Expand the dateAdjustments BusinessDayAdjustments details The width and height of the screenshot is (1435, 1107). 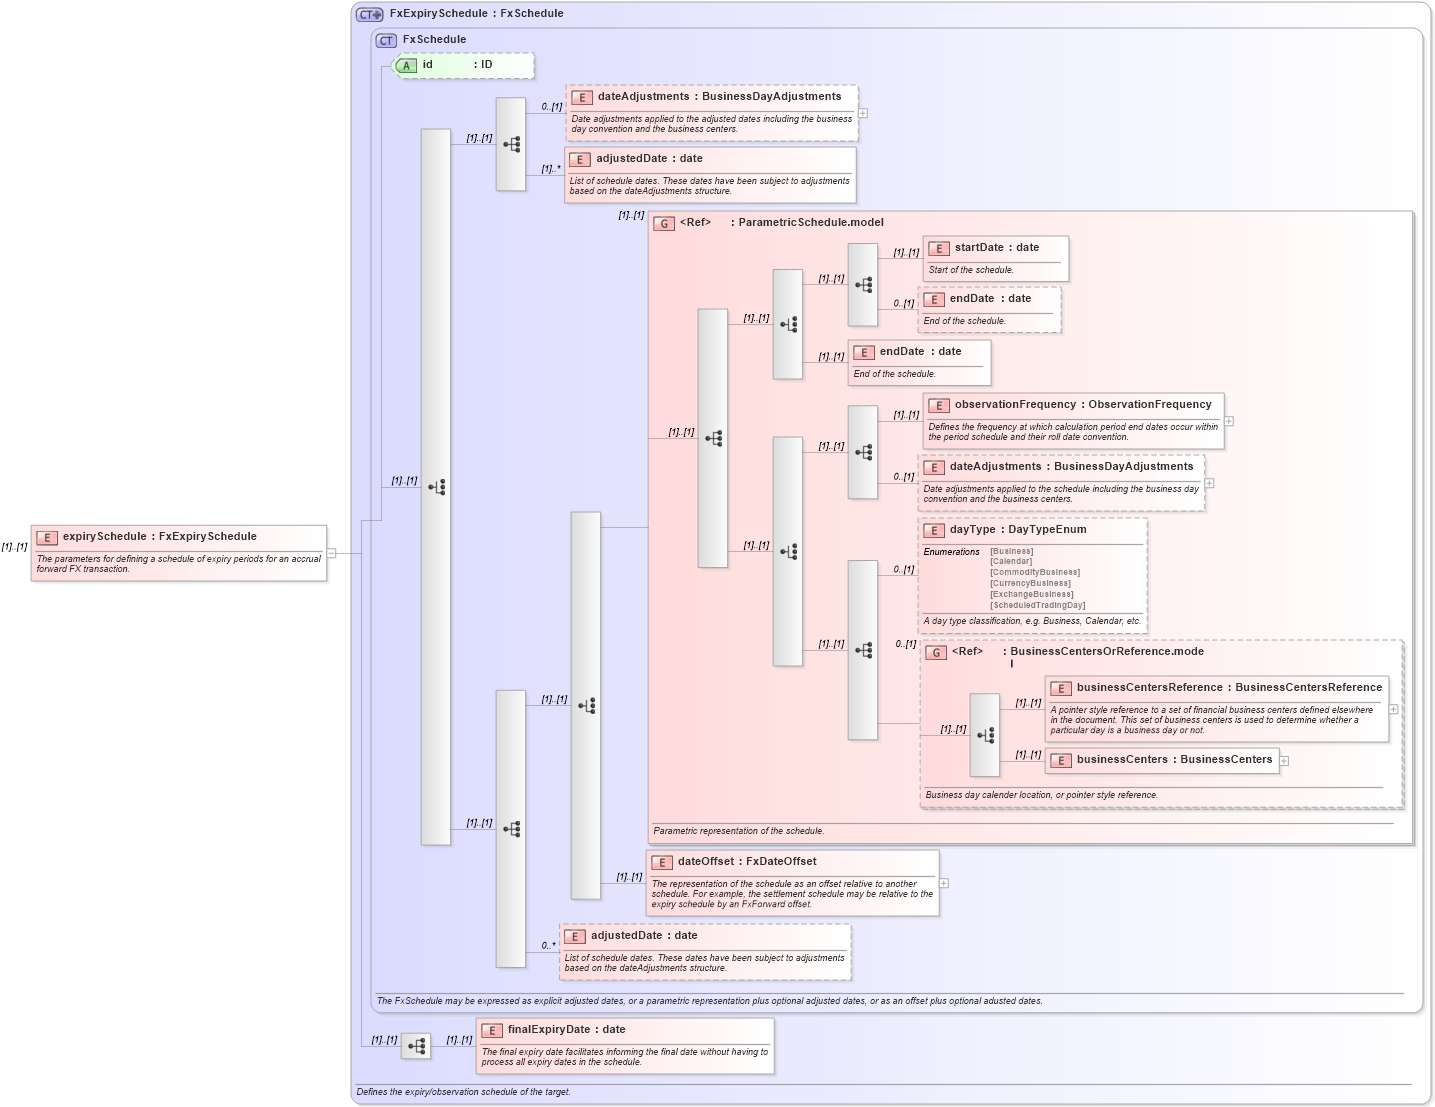pos(862,114)
